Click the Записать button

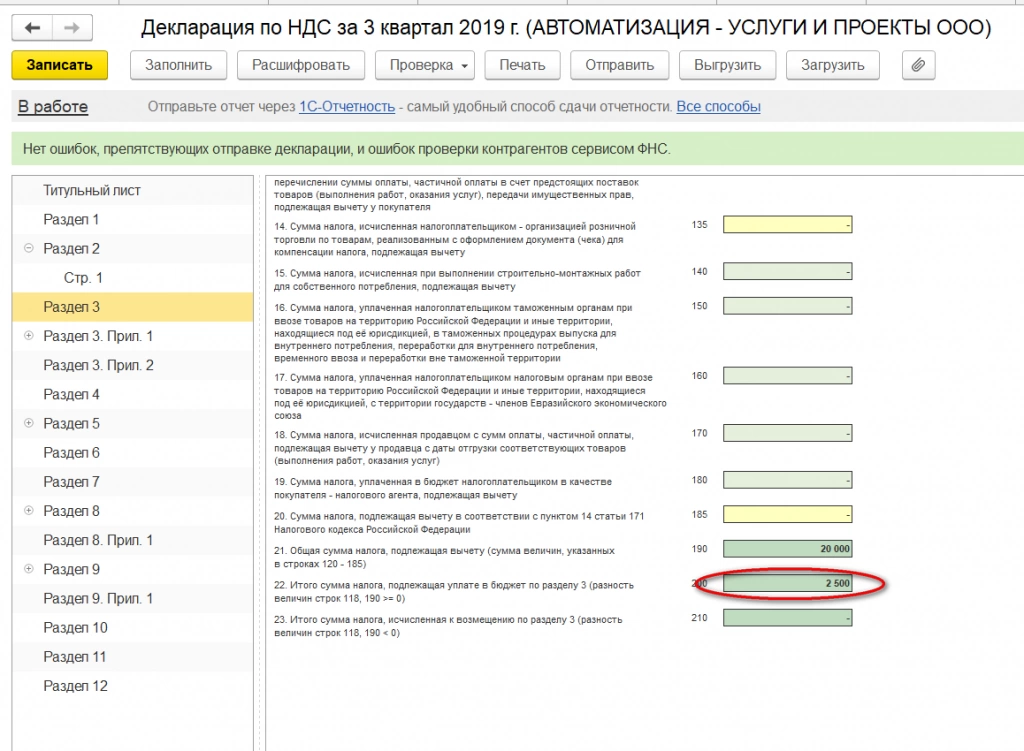tap(59, 65)
